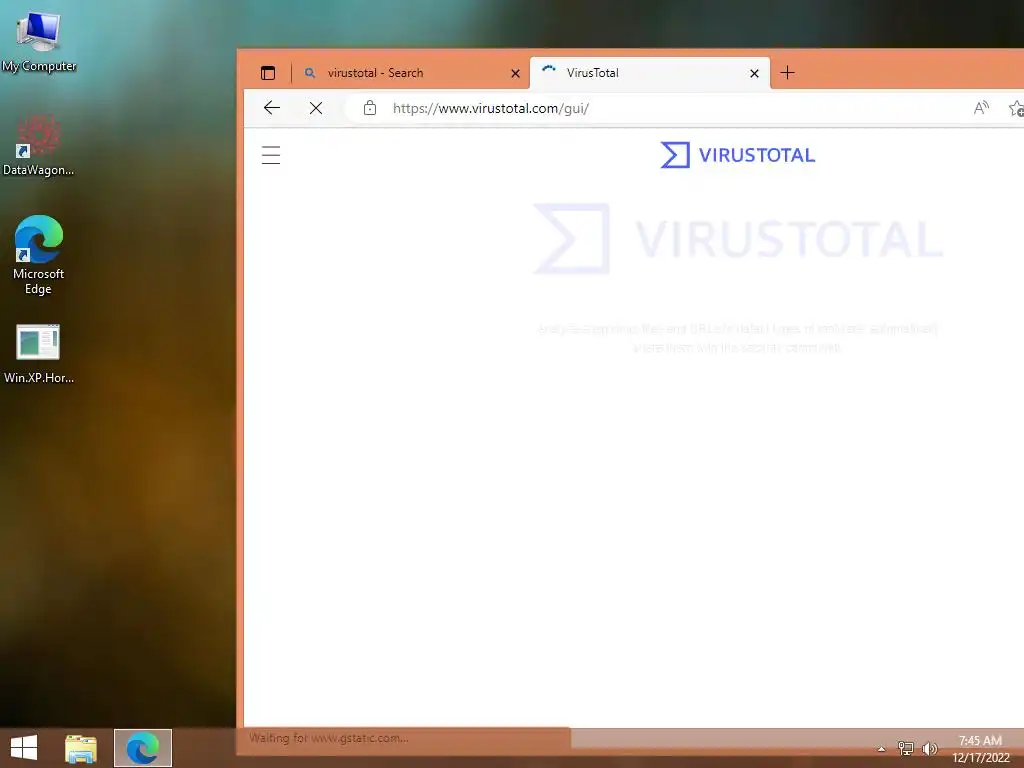Open a new browser tab

(x=788, y=72)
